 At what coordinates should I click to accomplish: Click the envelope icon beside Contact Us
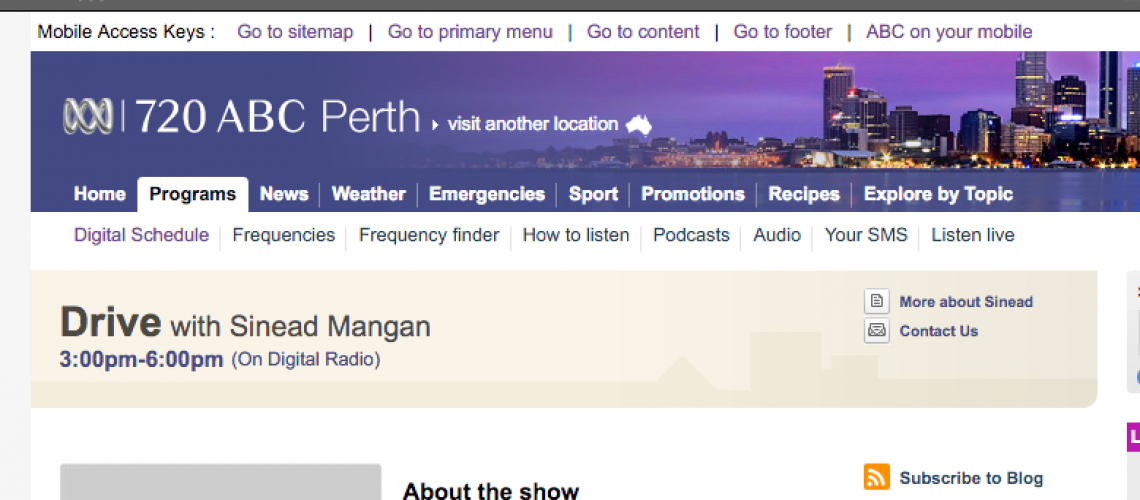(x=877, y=331)
